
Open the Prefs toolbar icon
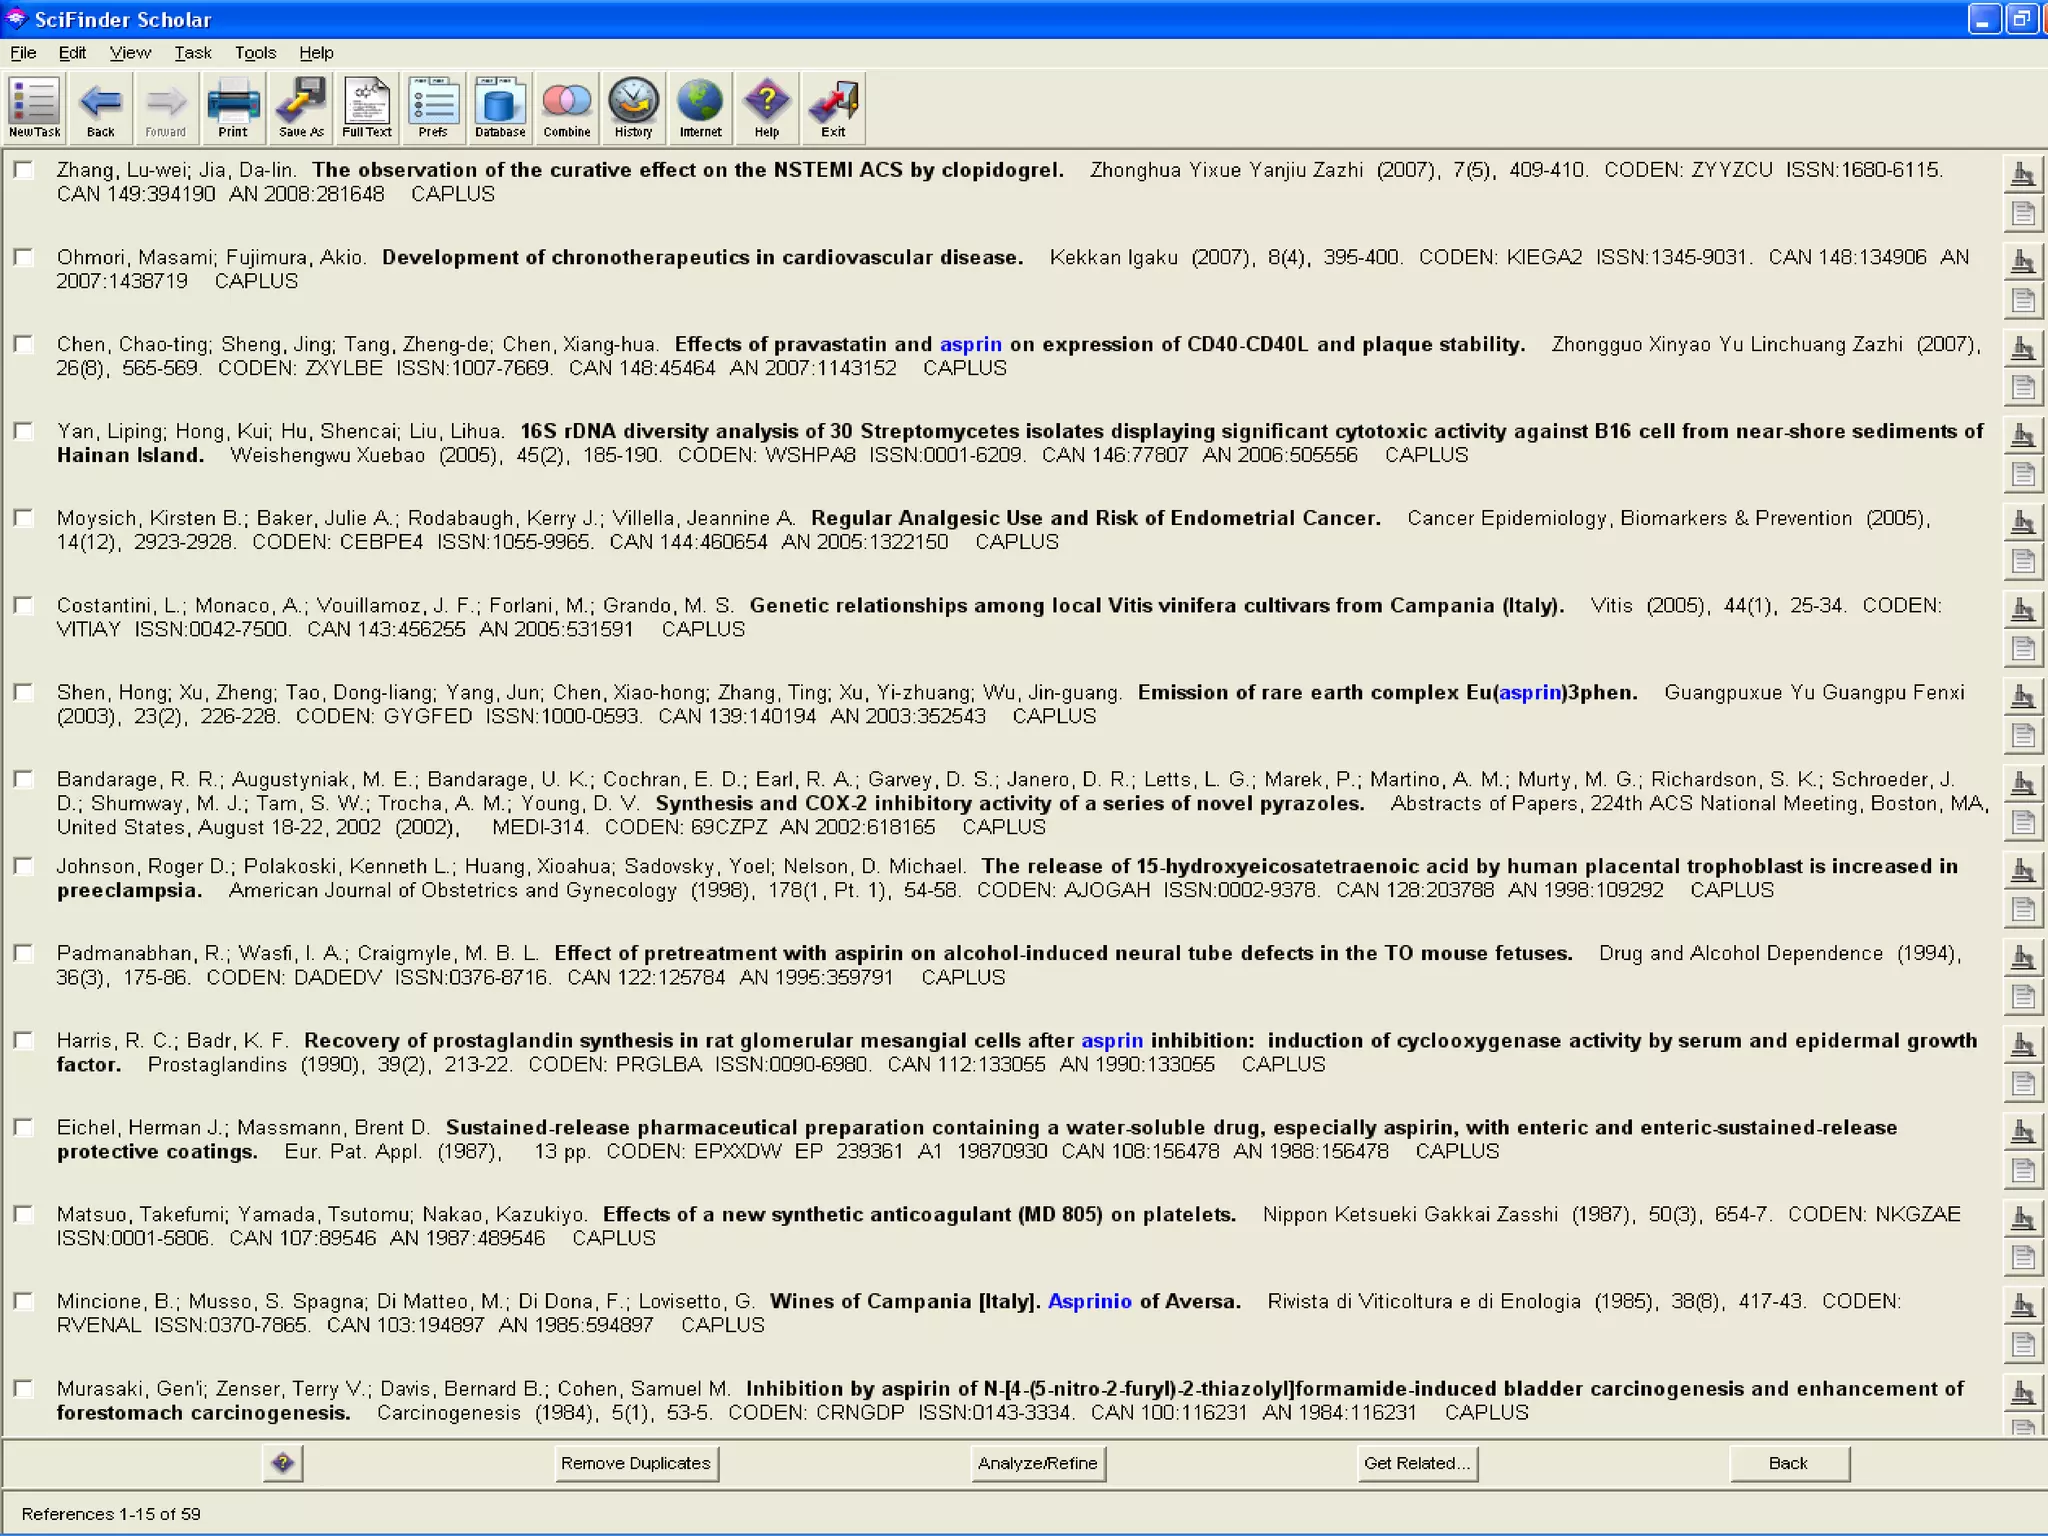coord(433,107)
